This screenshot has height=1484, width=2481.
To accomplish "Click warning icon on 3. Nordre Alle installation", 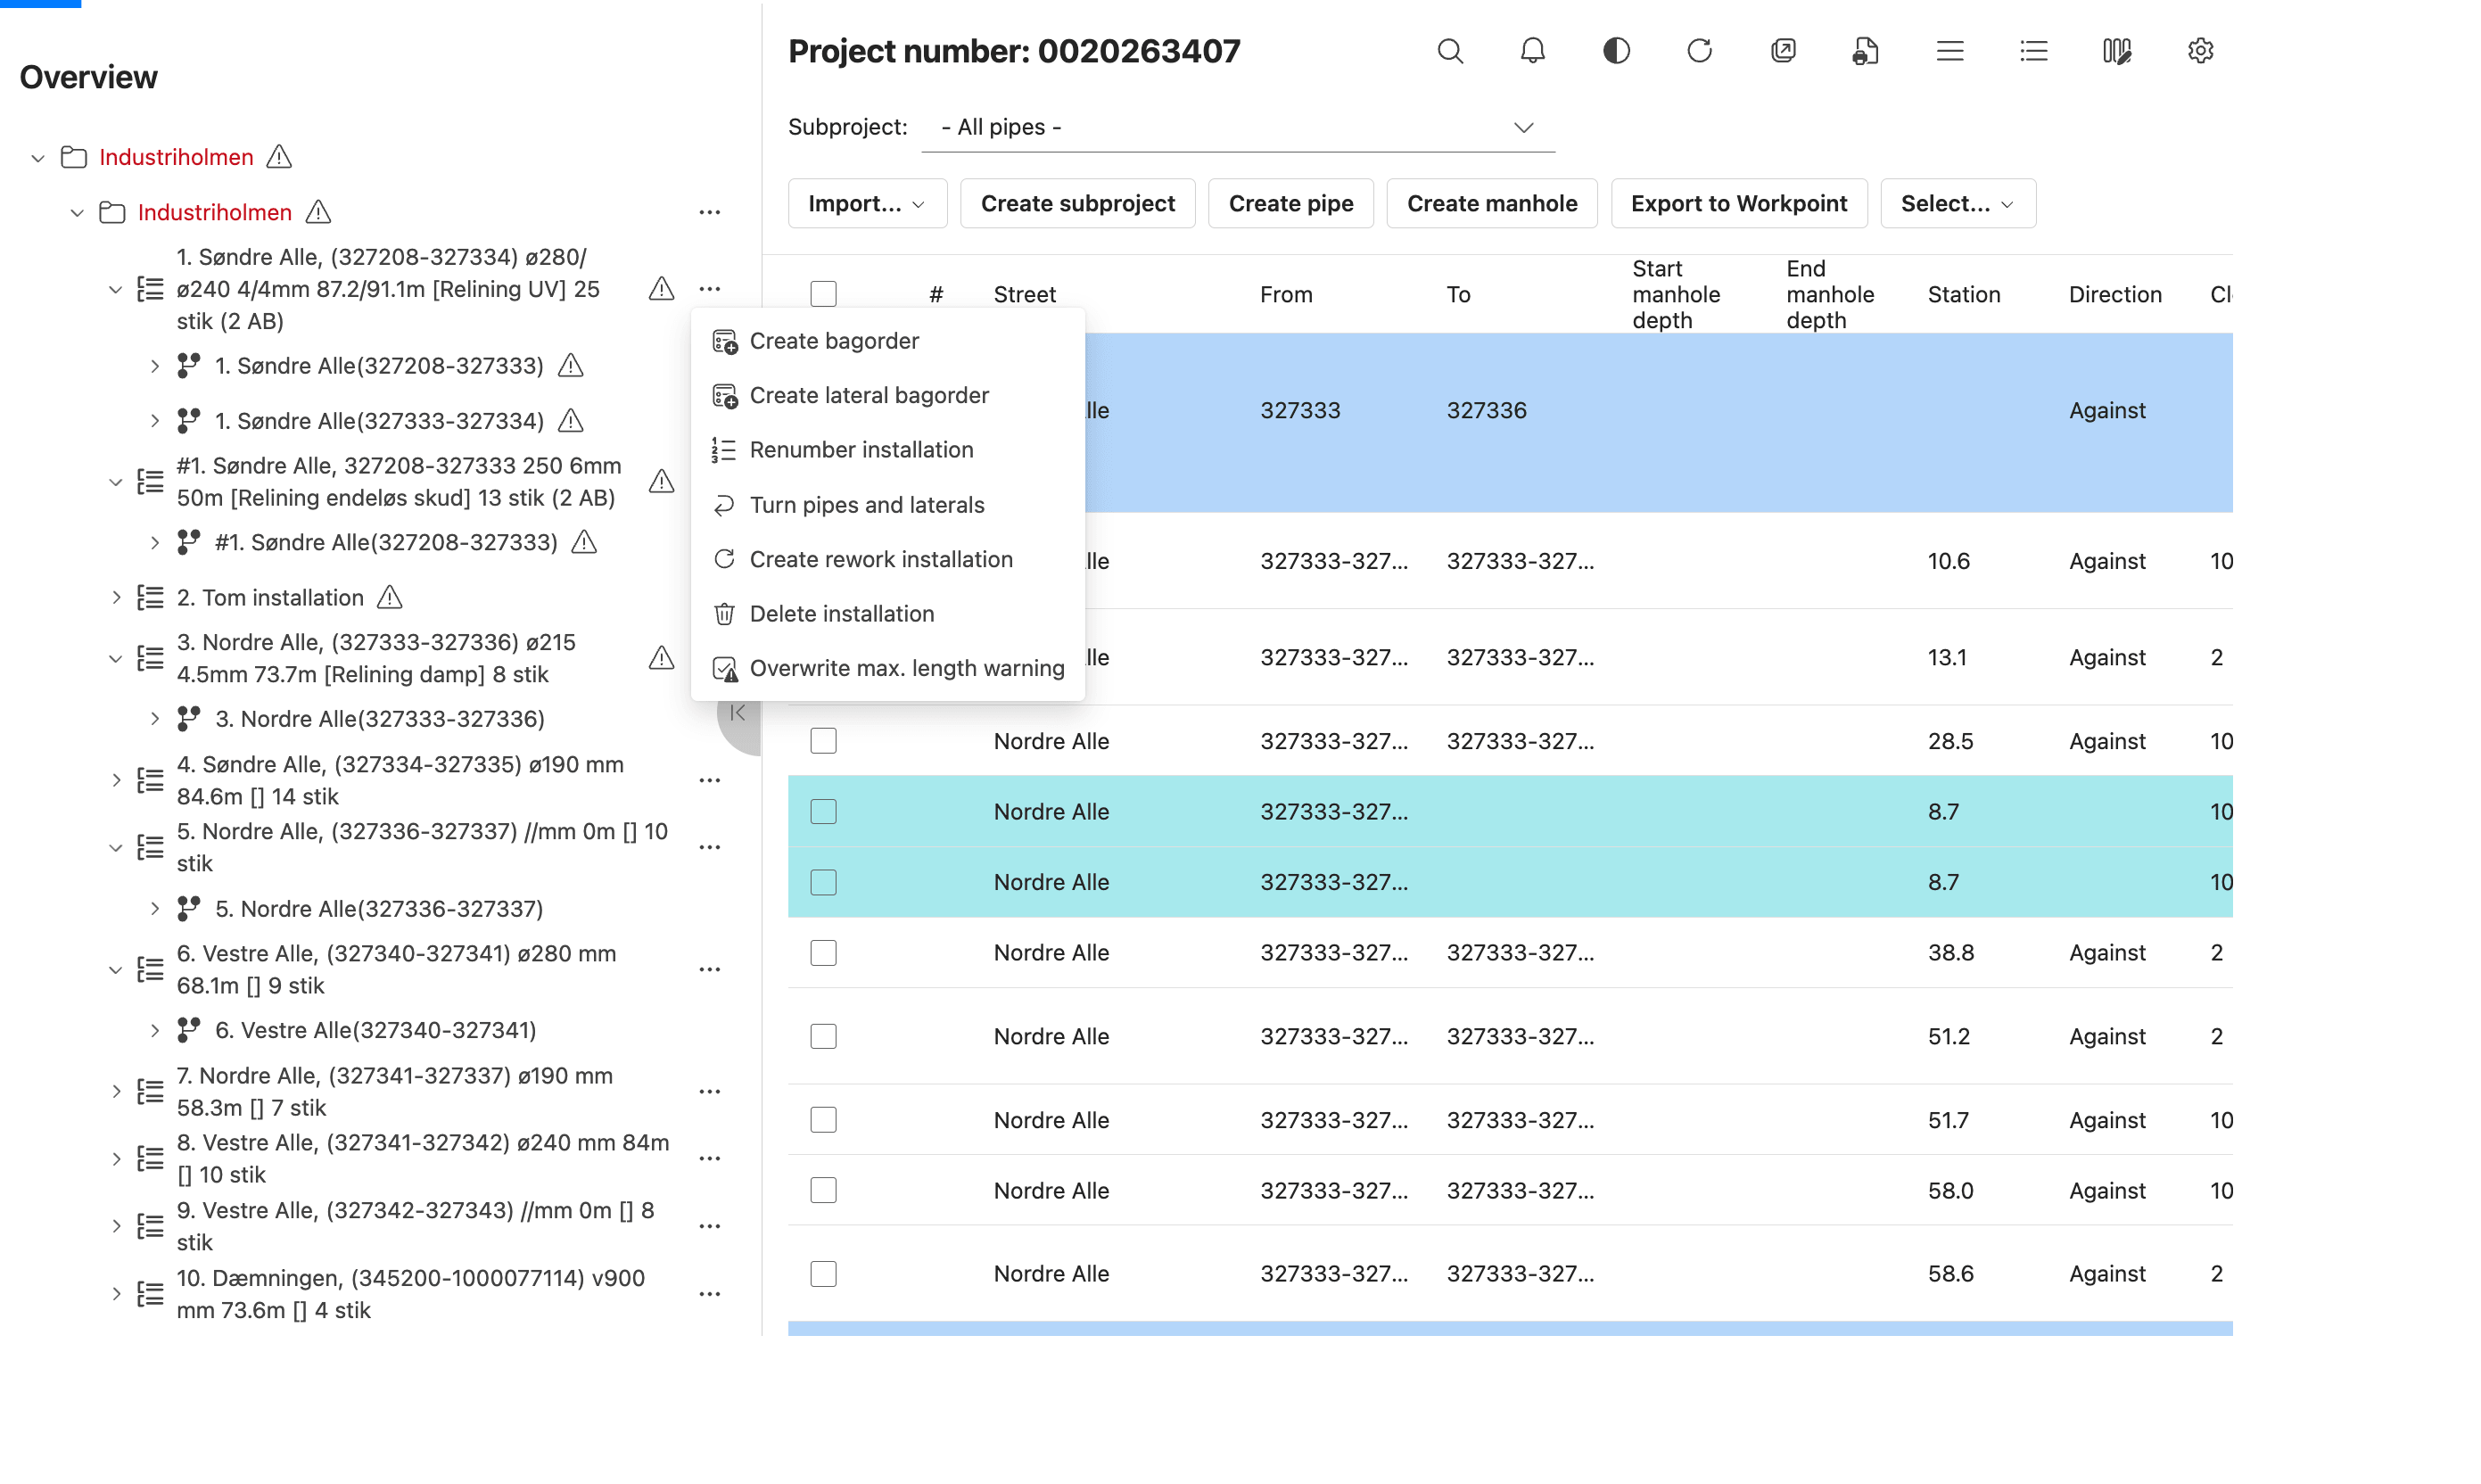I will (x=662, y=658).
